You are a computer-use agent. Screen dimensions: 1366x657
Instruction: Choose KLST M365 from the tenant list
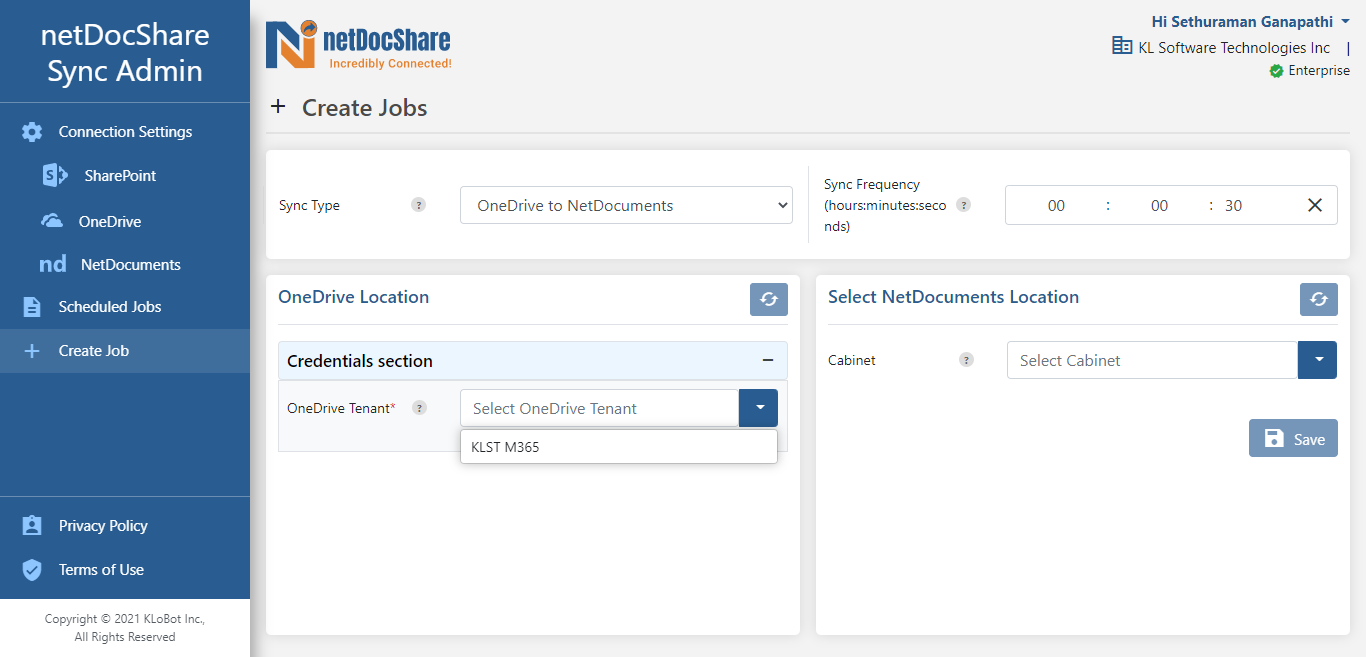click(618, 447)
